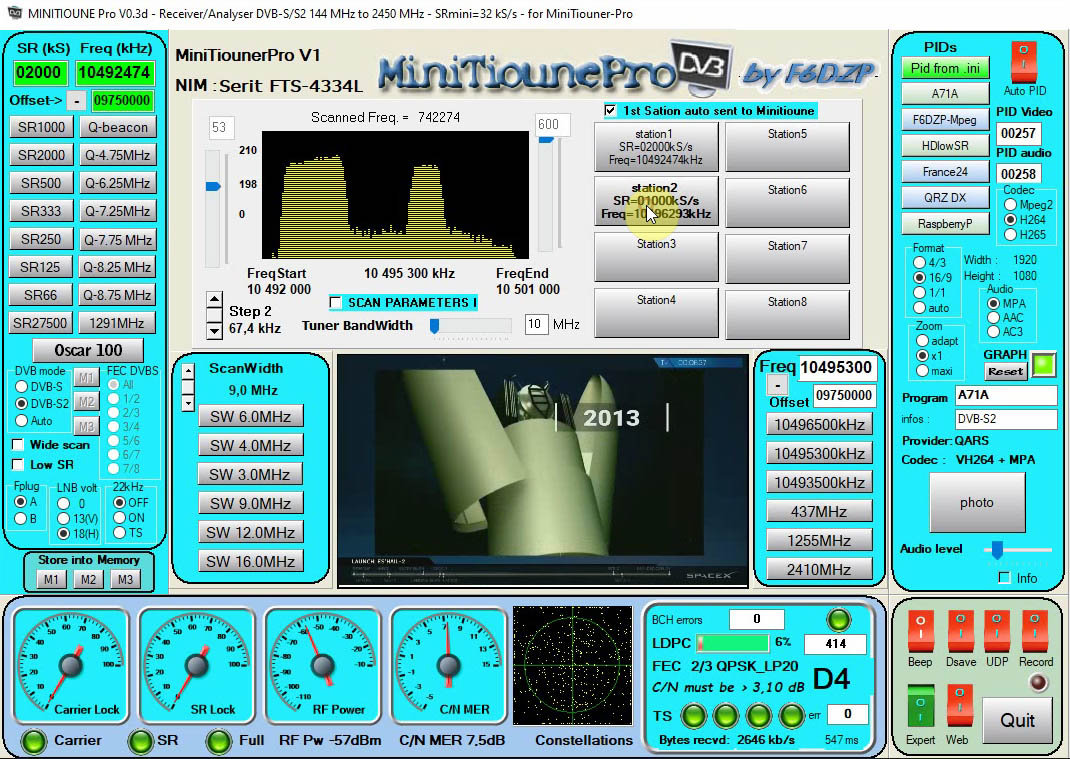Click the Freq 10495300 input field
The width and height of the screenshot is (1070, 759).
coord(837,368)
